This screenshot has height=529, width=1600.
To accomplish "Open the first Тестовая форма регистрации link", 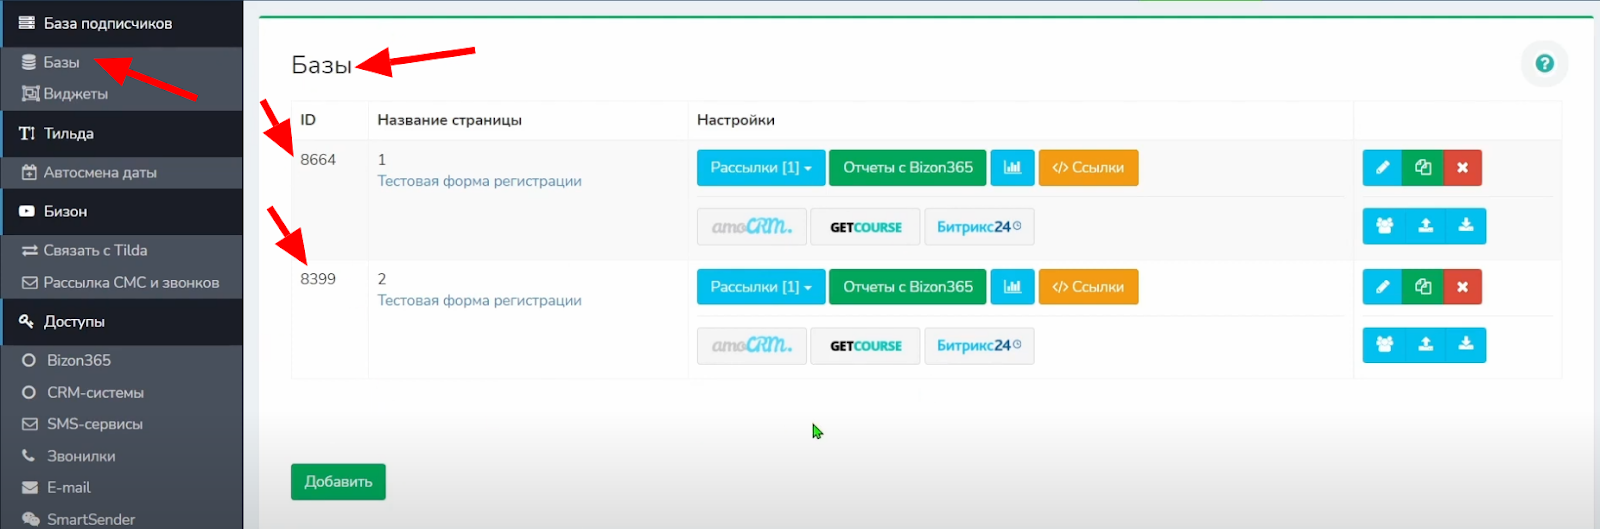I will (x=479, y=181).
